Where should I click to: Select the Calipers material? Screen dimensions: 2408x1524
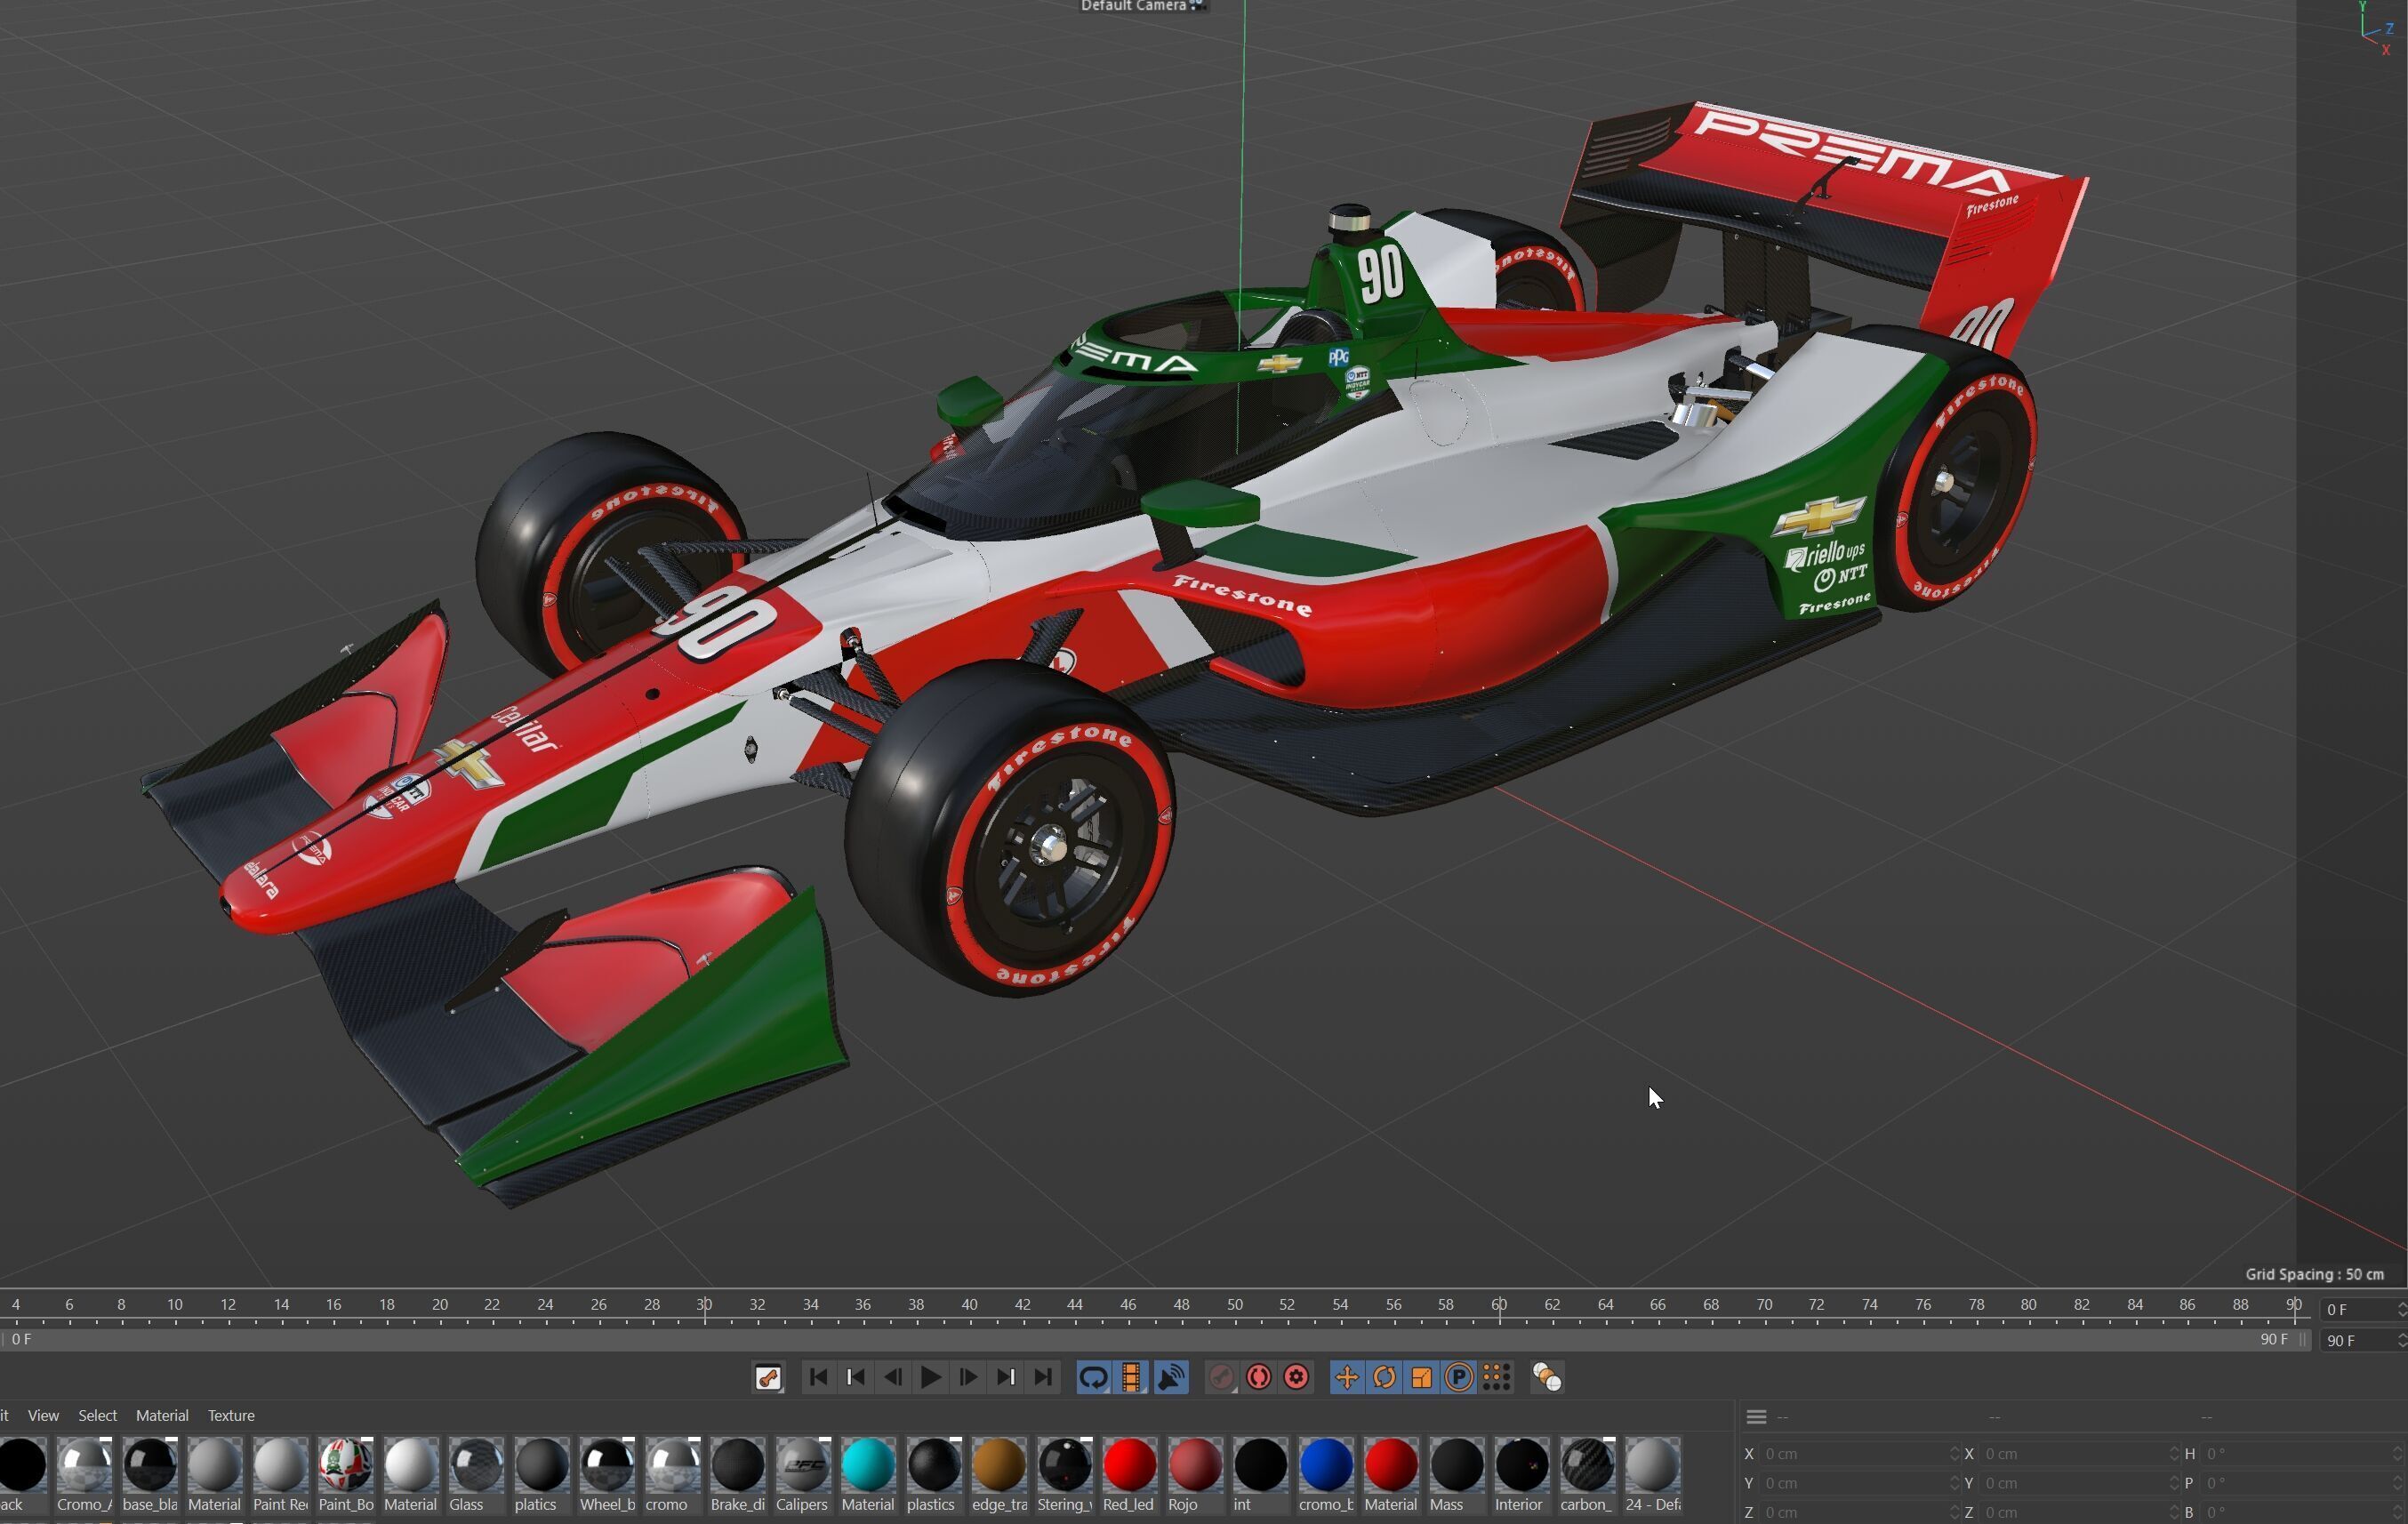coord(803,1465)
